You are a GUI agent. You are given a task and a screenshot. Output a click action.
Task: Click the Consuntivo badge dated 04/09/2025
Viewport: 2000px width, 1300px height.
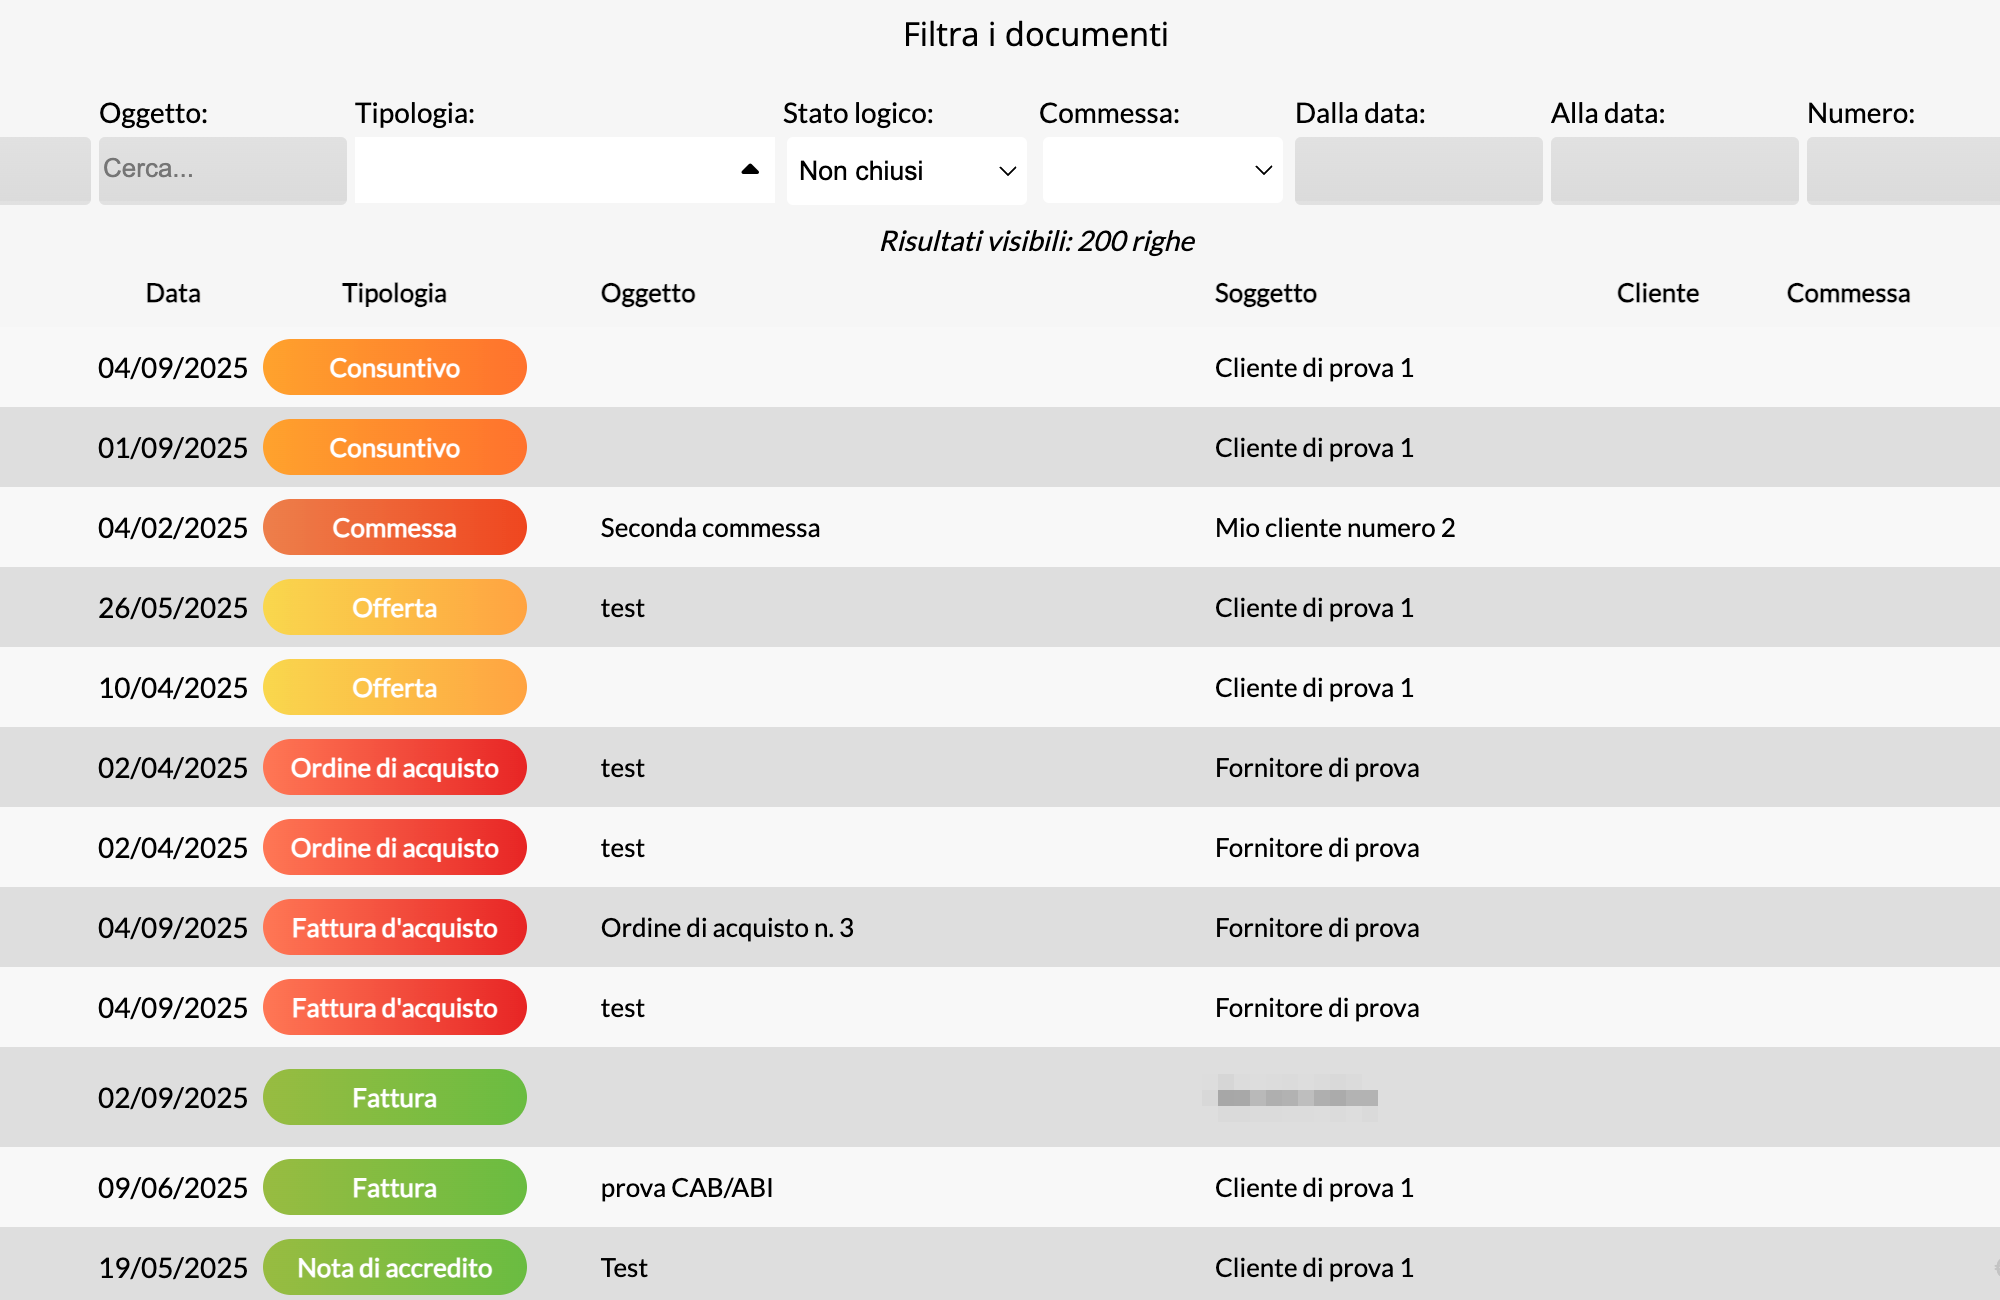coord(394,368)
